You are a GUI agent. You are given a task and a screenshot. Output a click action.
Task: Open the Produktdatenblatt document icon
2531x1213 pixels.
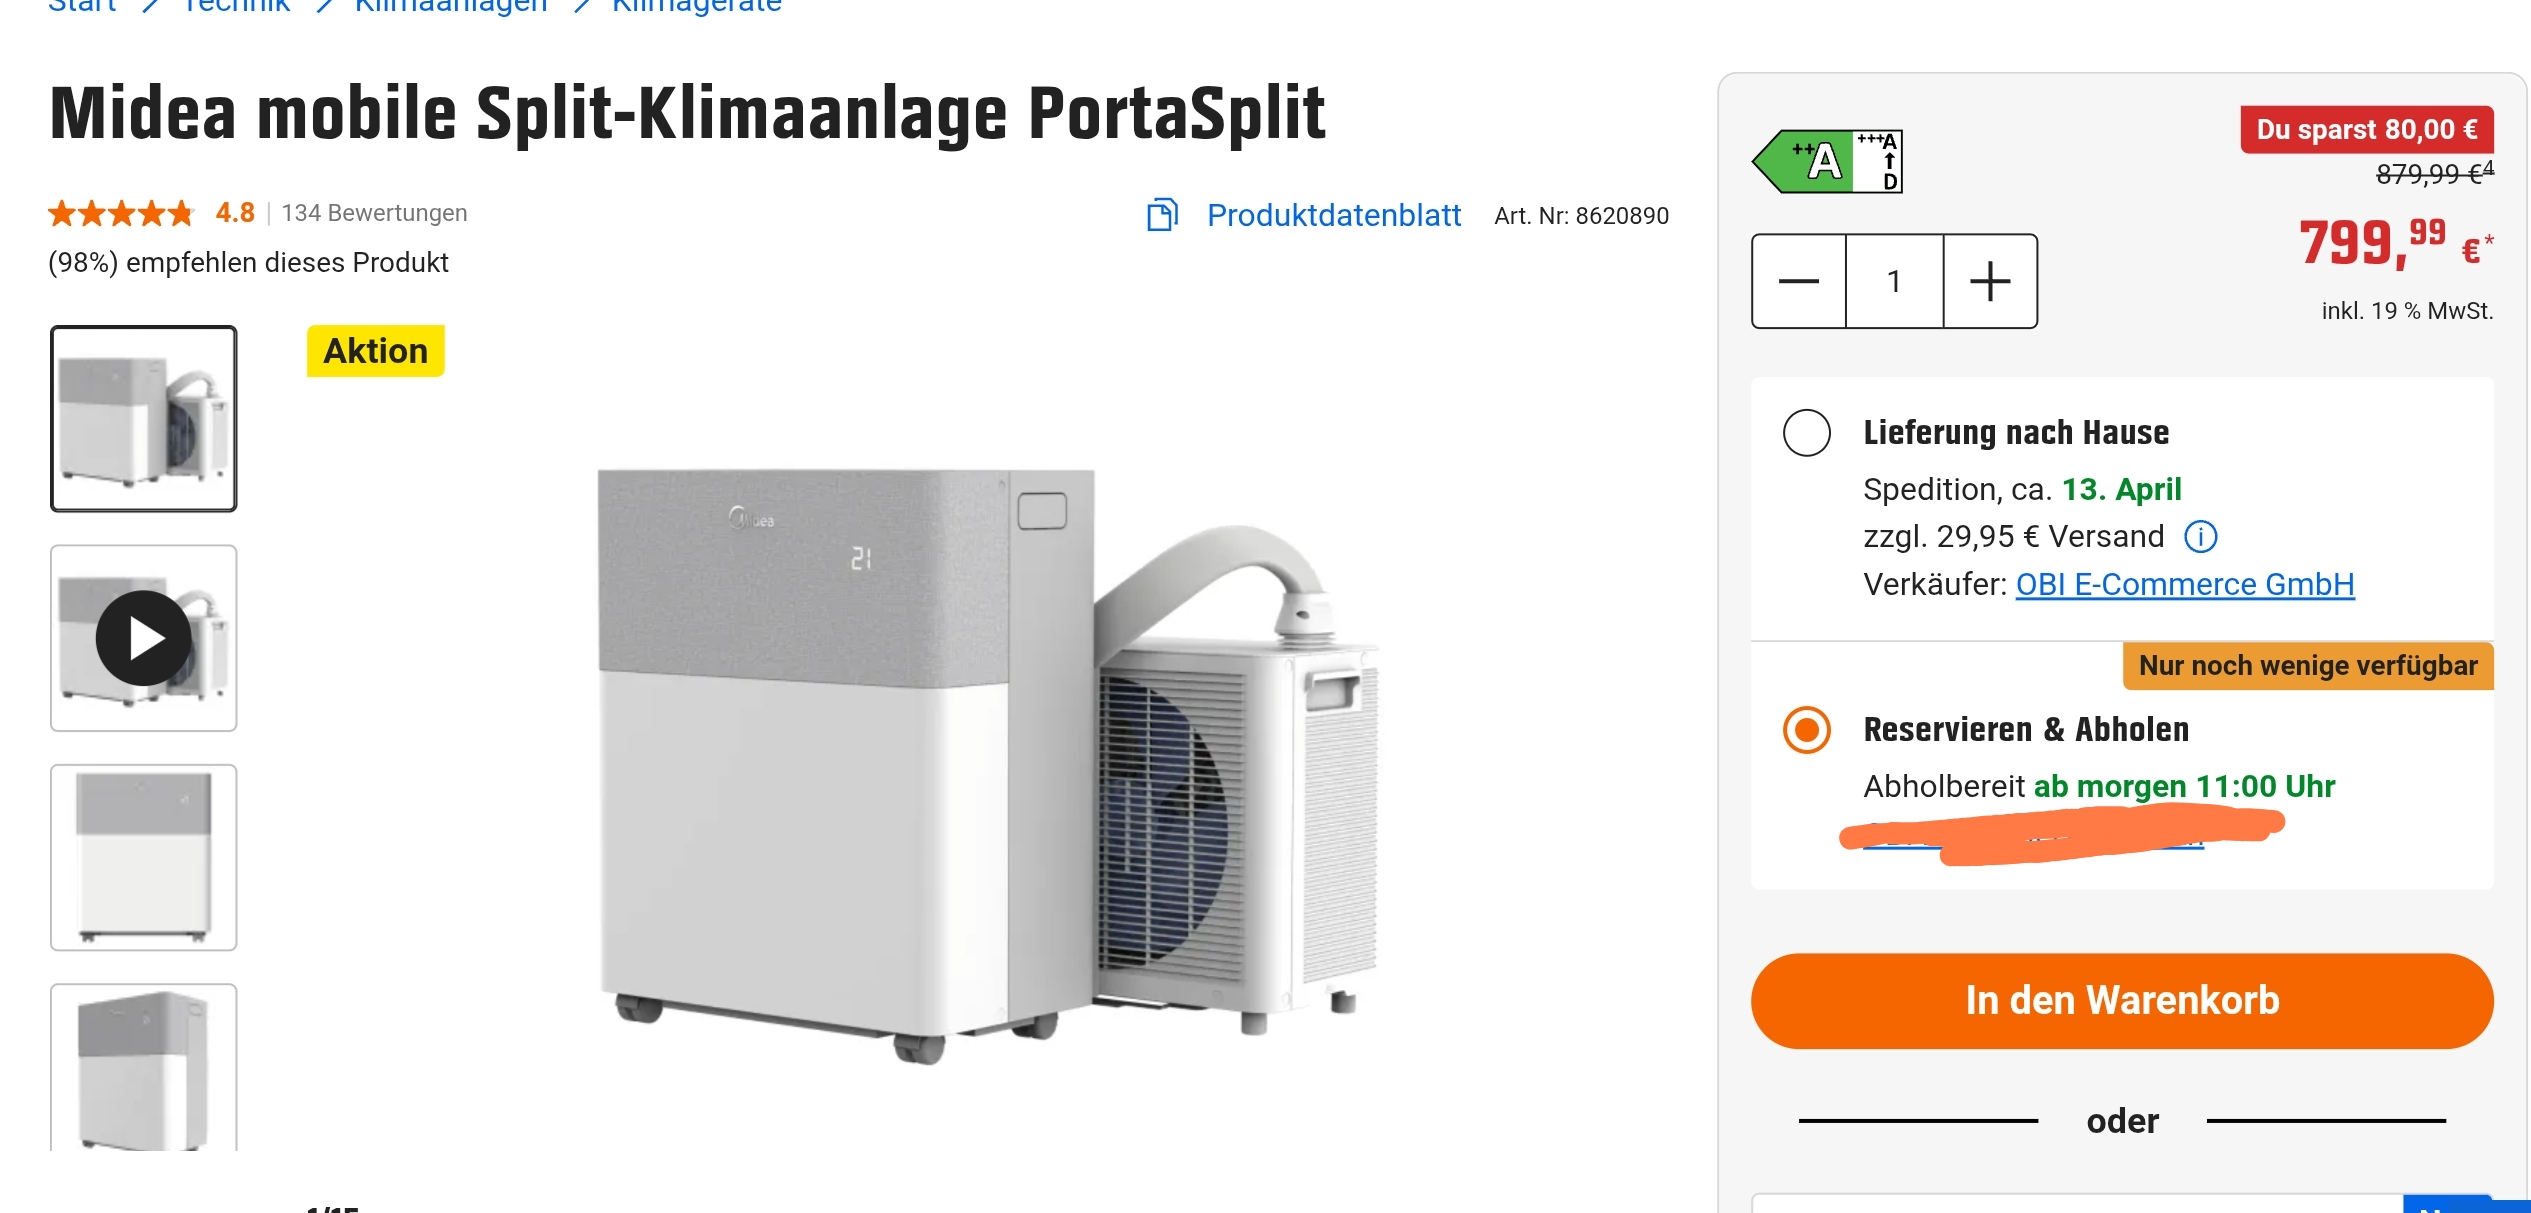click(1162, 214)
